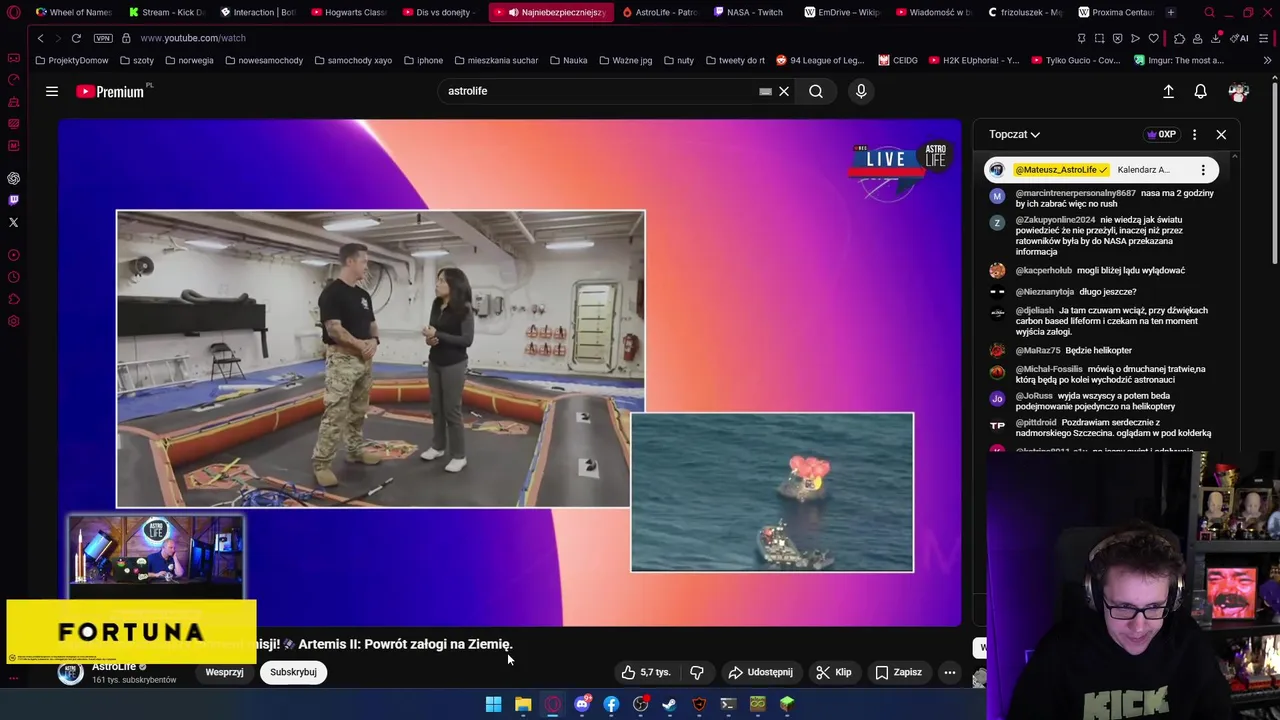This screenshot has height=720, width=1280.
Task: Open the Nauka bookmarks folder
Action: tap(568, 60)
